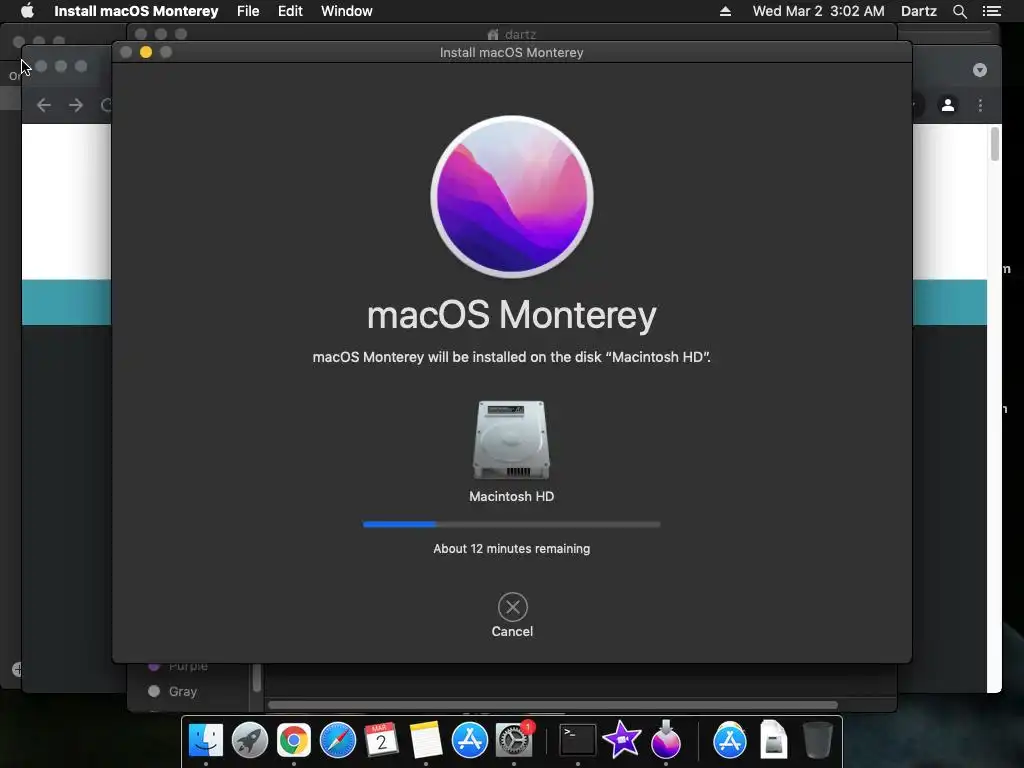Image resolution: width=1024 pixels, height=768 pixels.
Task: Open Calendar from the Dock
Action: click(x=381, y=740)
